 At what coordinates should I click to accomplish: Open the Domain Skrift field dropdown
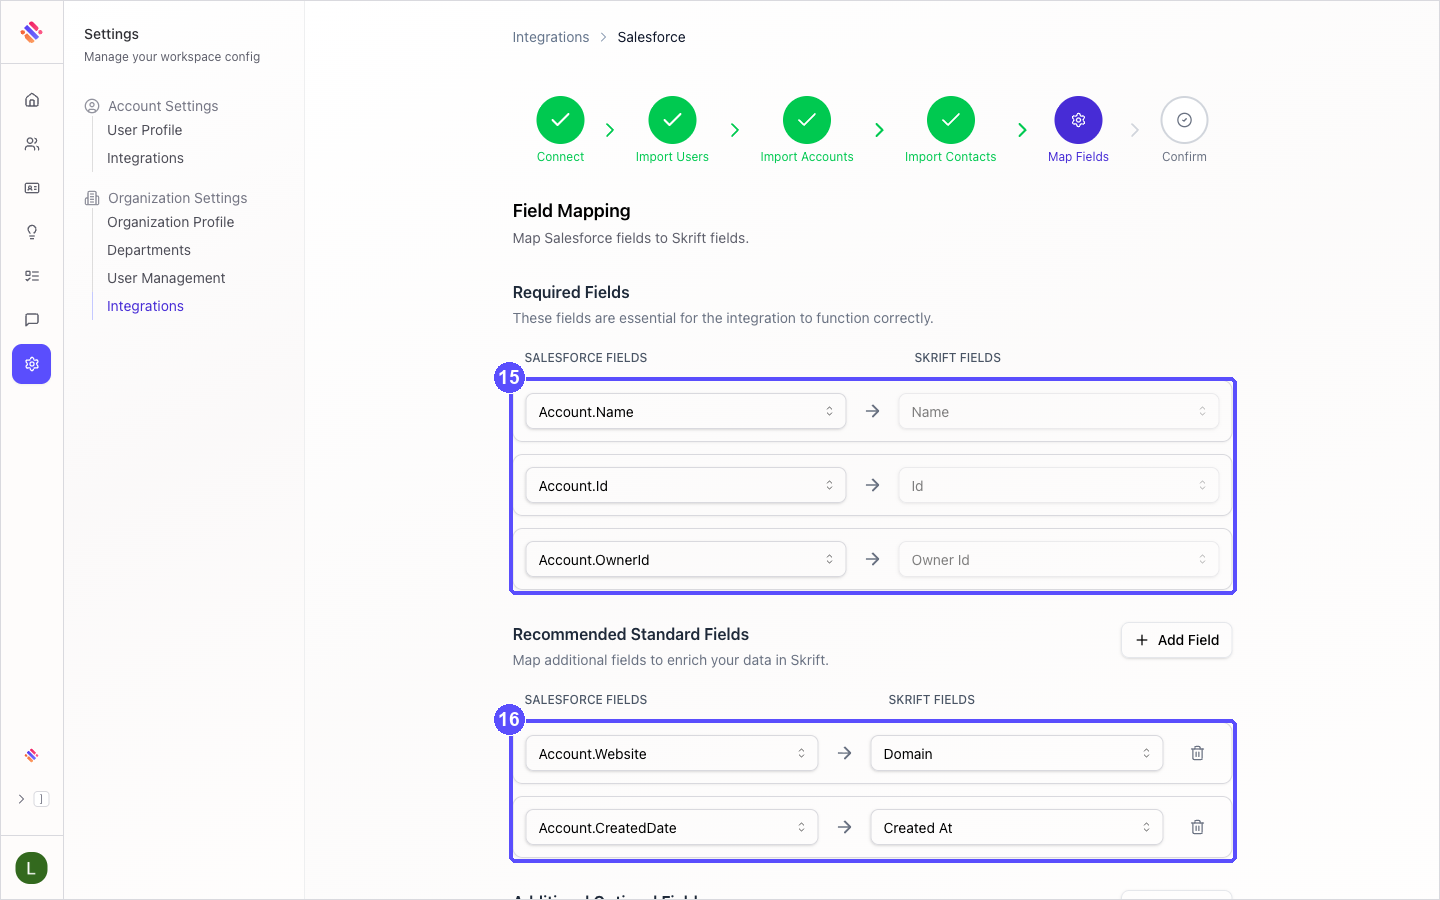click(x=1017, y=753)
